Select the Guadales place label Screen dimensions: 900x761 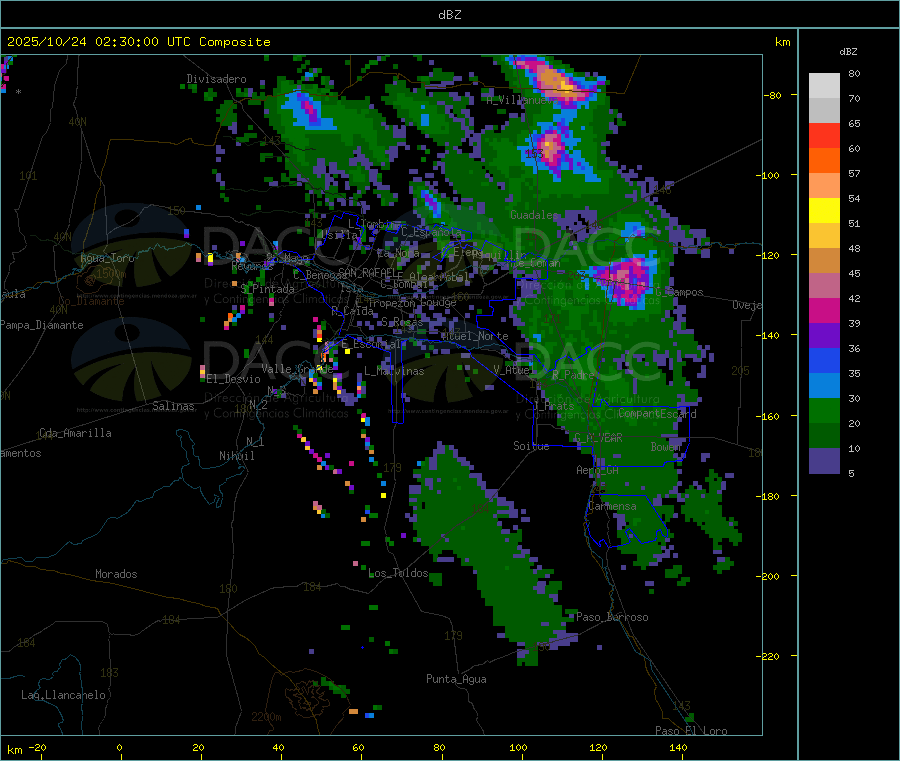pyautogui.click(x=534, y=215)
